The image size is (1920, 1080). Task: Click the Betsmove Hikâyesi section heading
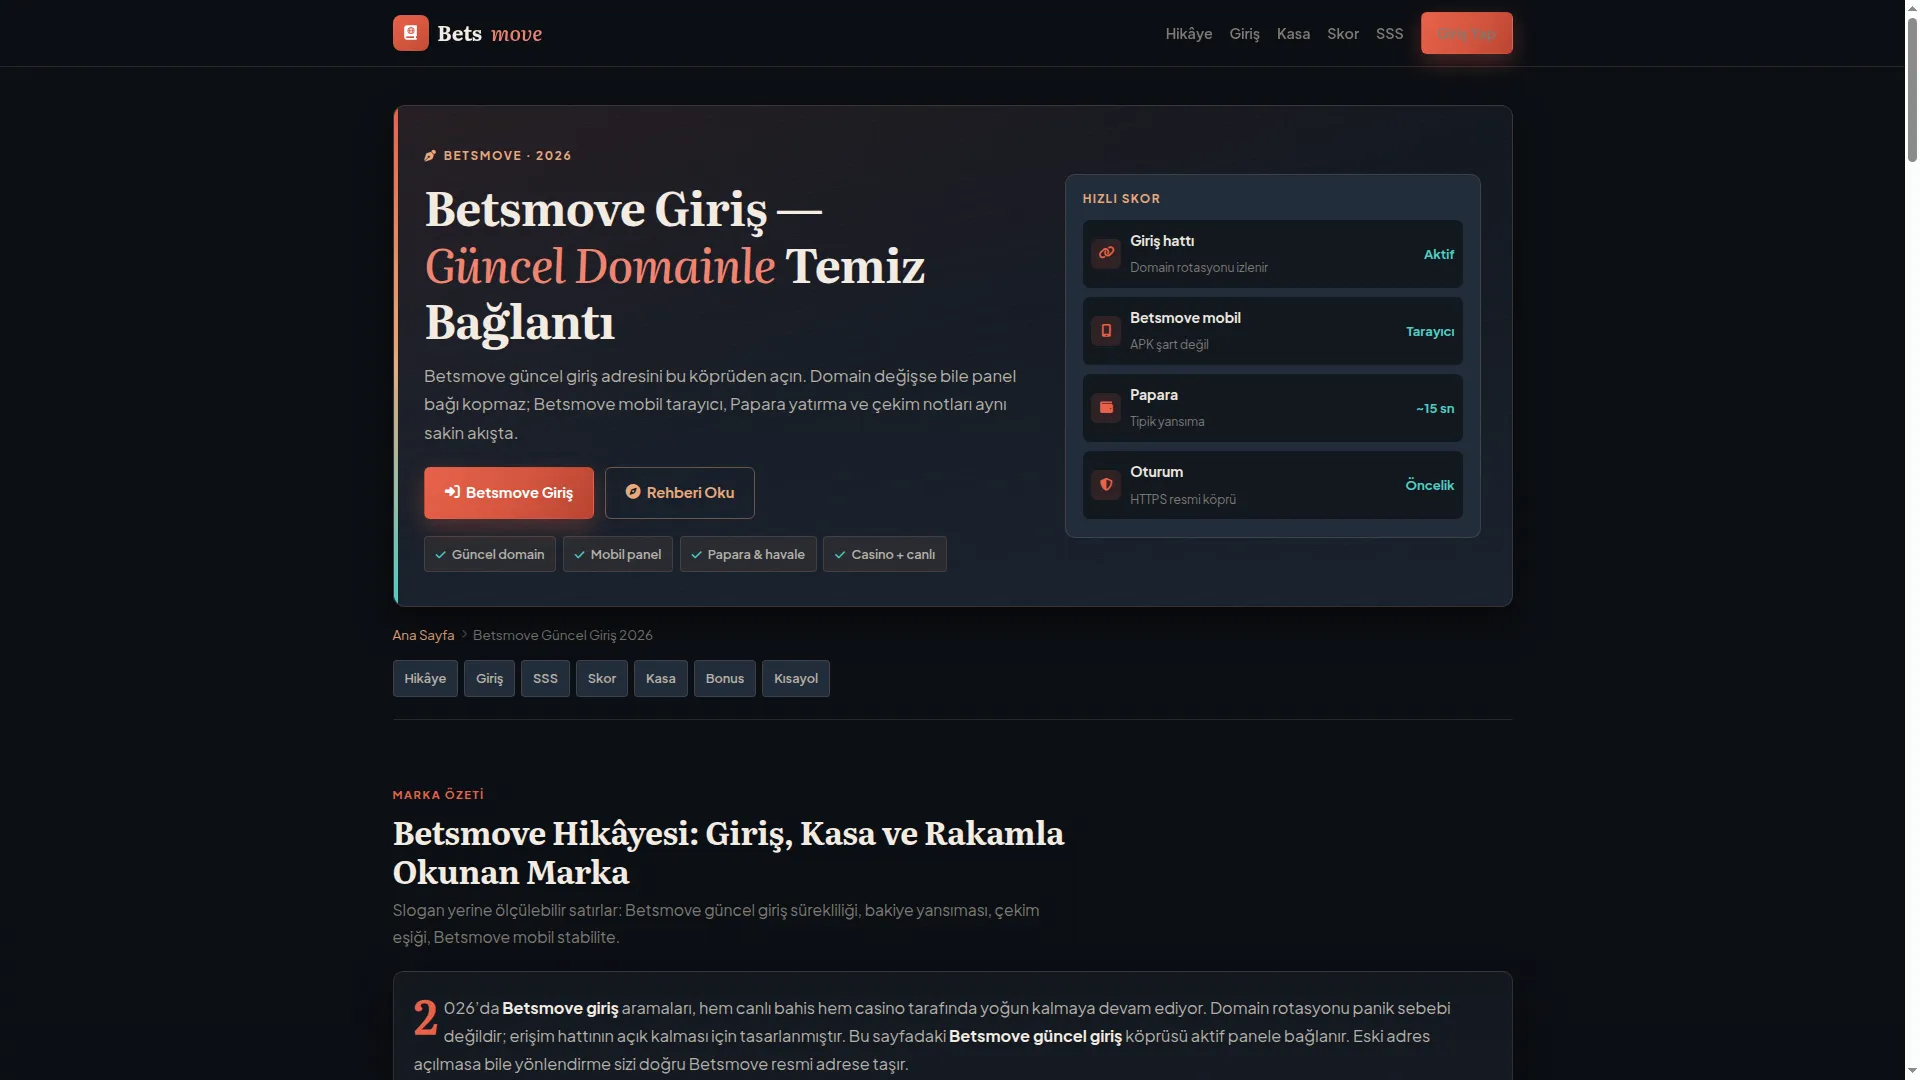pos(728,853)
